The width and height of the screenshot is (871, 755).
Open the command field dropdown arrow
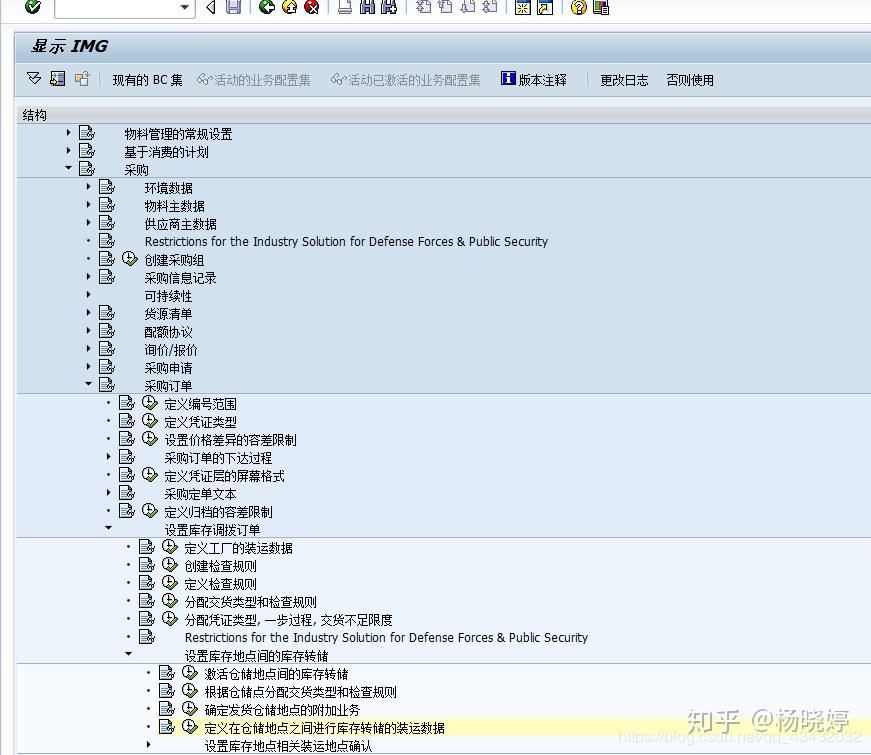[185, 10]
